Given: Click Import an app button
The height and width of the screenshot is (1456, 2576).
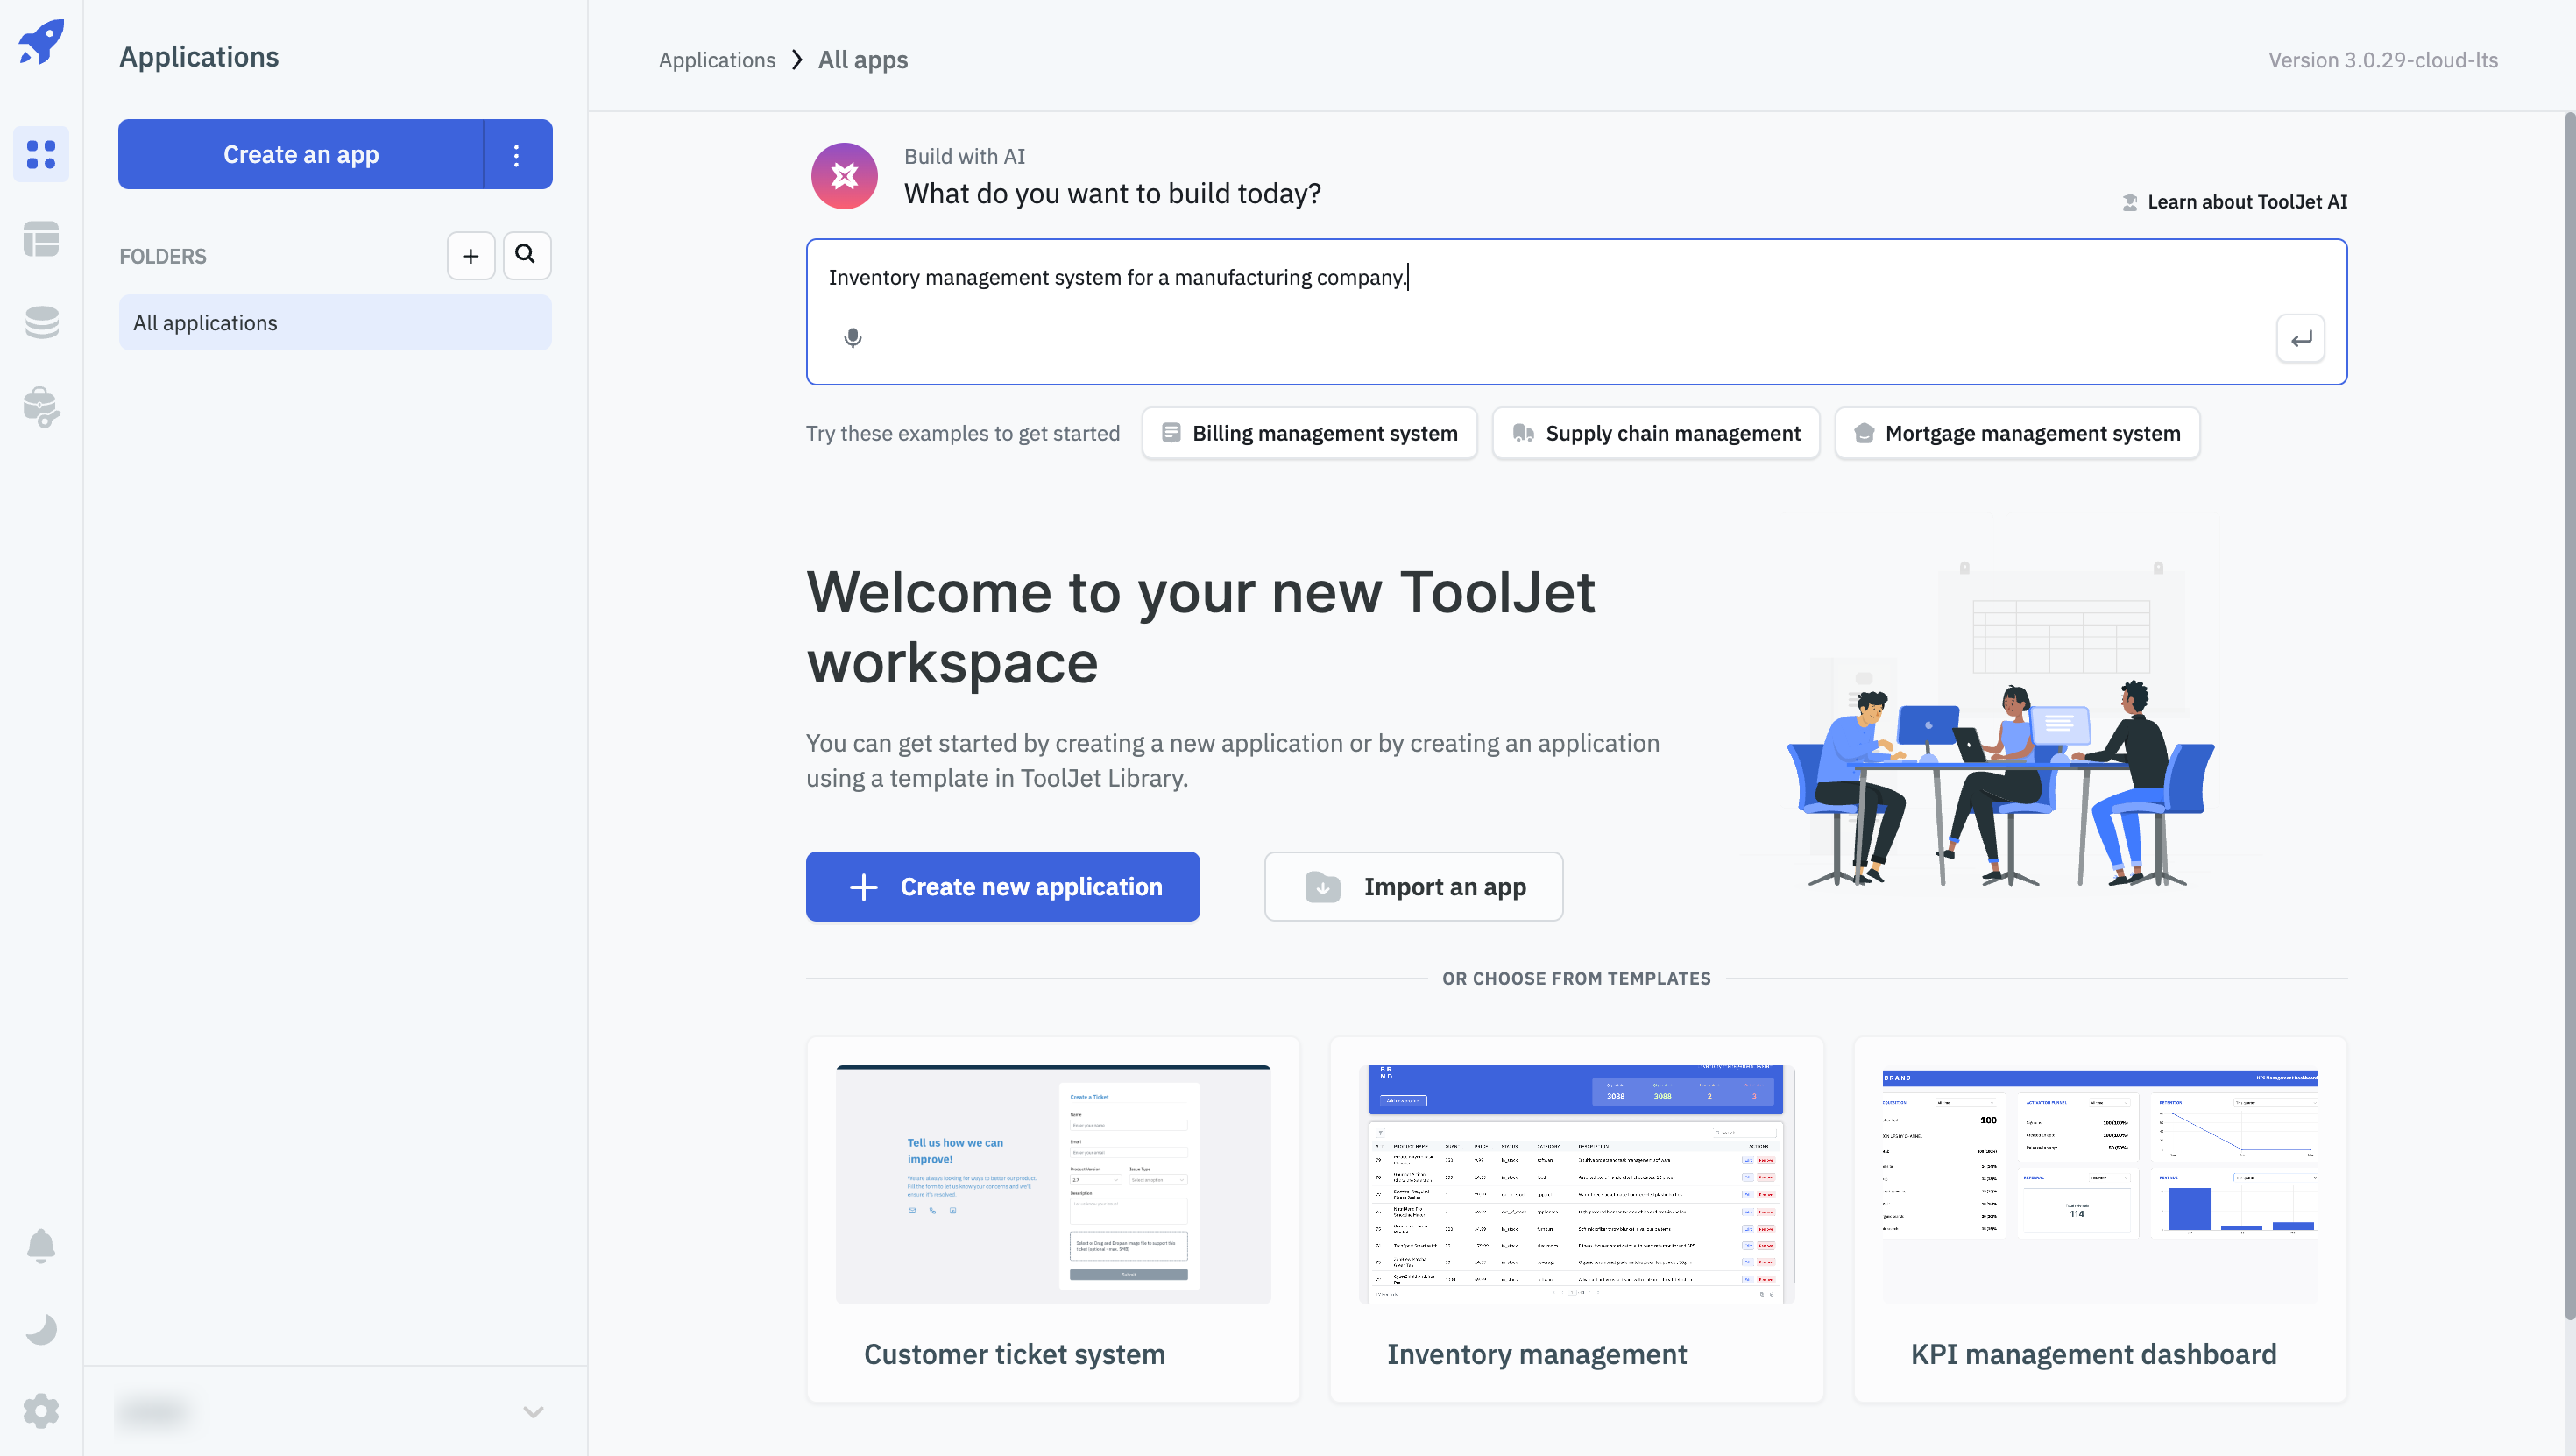Looking at the screenshot, I should [x=1413, y=886].
